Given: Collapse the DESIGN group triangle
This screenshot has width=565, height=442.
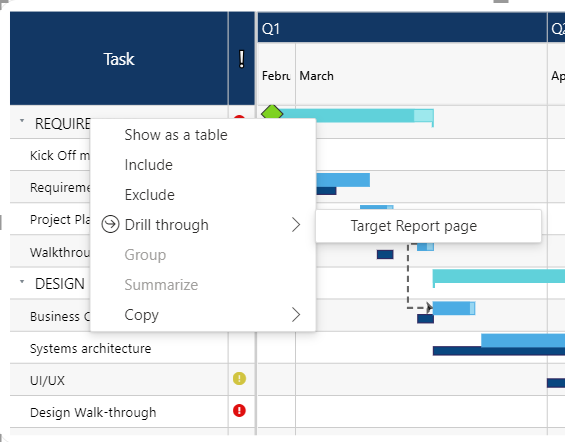Looking at the screenshot, I should pyautogui.click(x=22, y=281).
